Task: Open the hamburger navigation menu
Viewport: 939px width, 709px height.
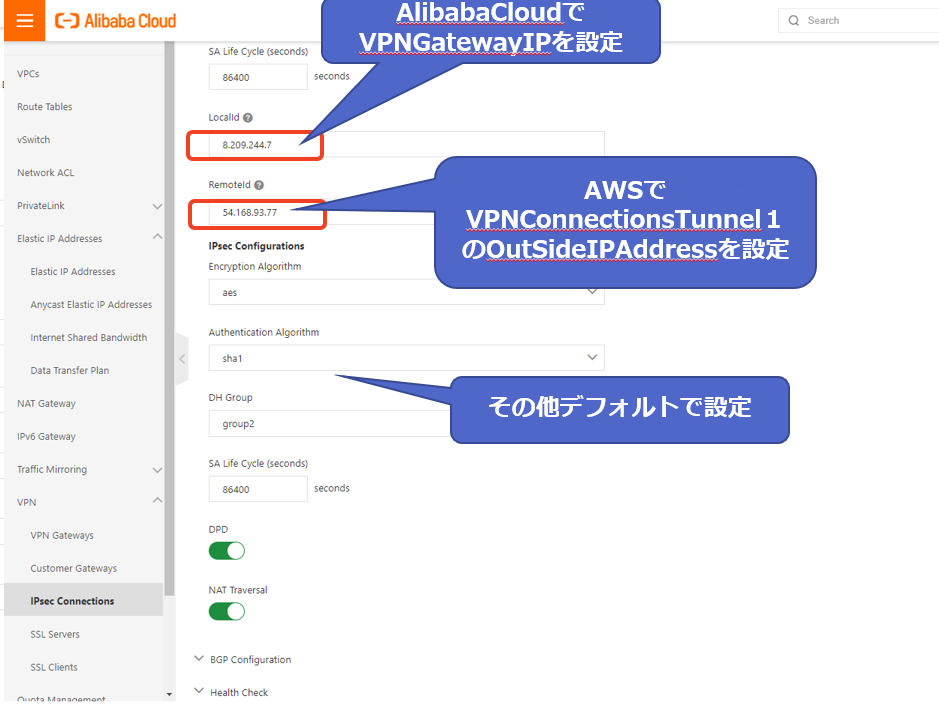Action: coord(25,20)
